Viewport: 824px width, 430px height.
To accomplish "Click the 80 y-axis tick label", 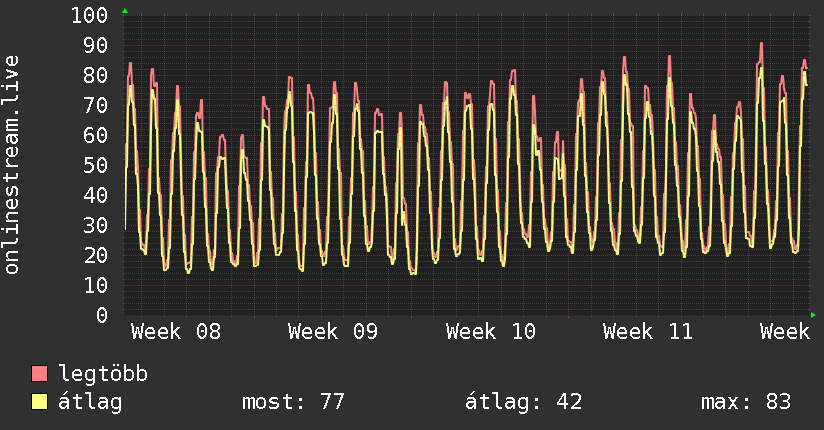I will click(x=96, y=76).
